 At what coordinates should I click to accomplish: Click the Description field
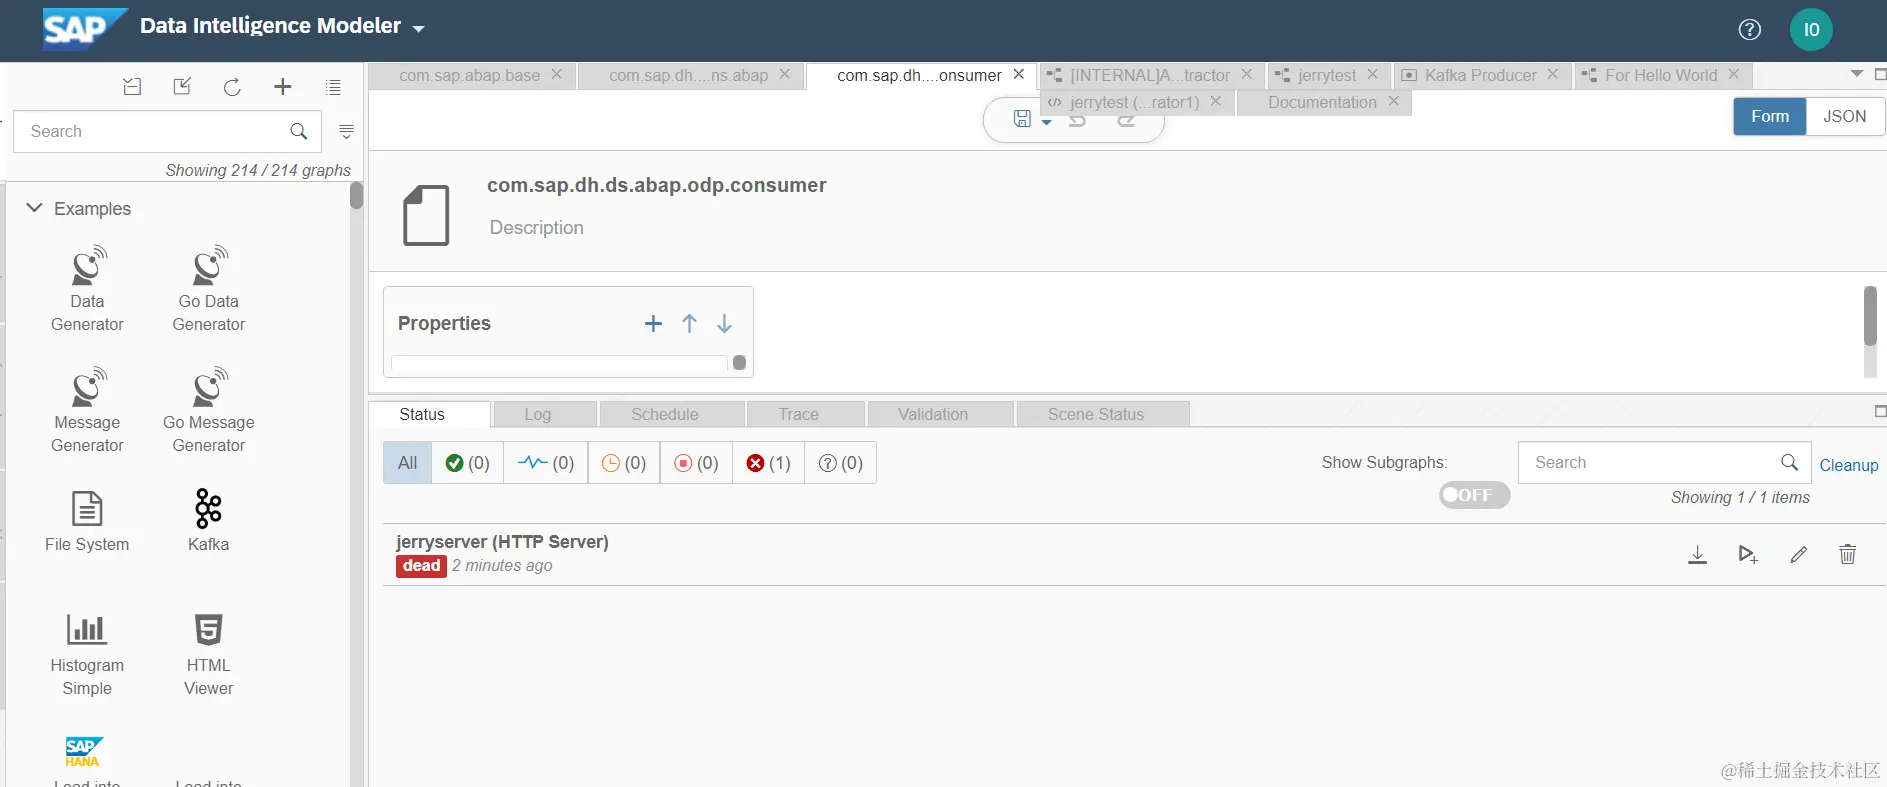coord(537,228)
